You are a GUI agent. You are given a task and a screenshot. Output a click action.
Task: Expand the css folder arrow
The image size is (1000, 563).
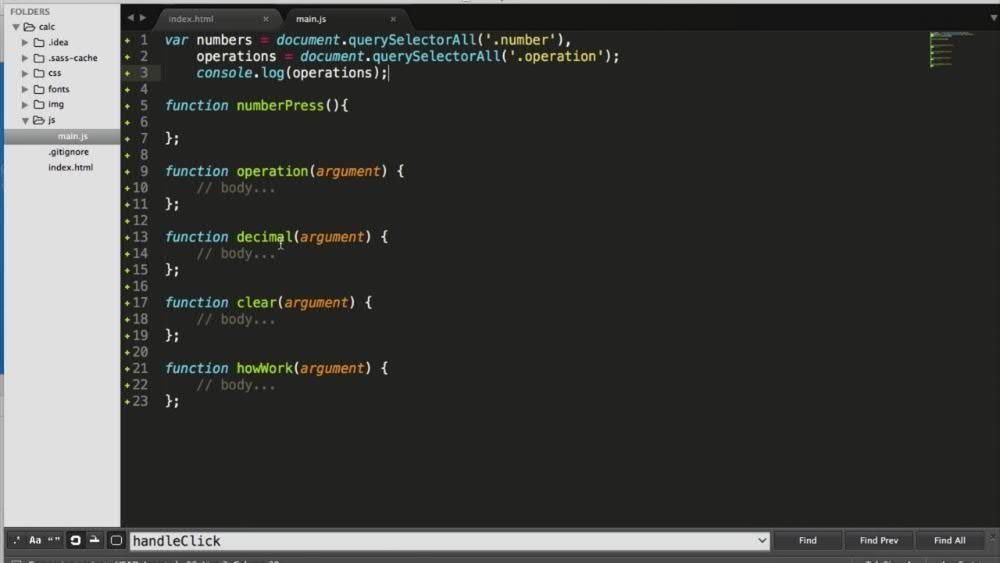tap(25, 73)
